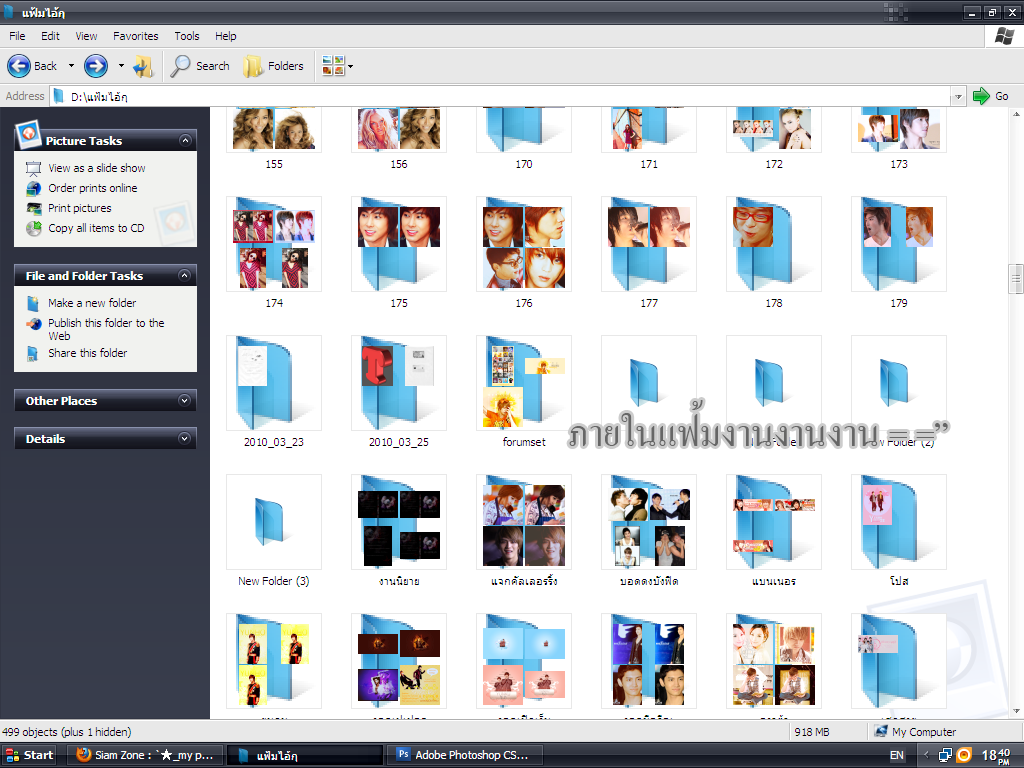Screen dimensions: 1024x768
Task: Click the Copy to CD disc icon
Action: [x=33, y=228]
